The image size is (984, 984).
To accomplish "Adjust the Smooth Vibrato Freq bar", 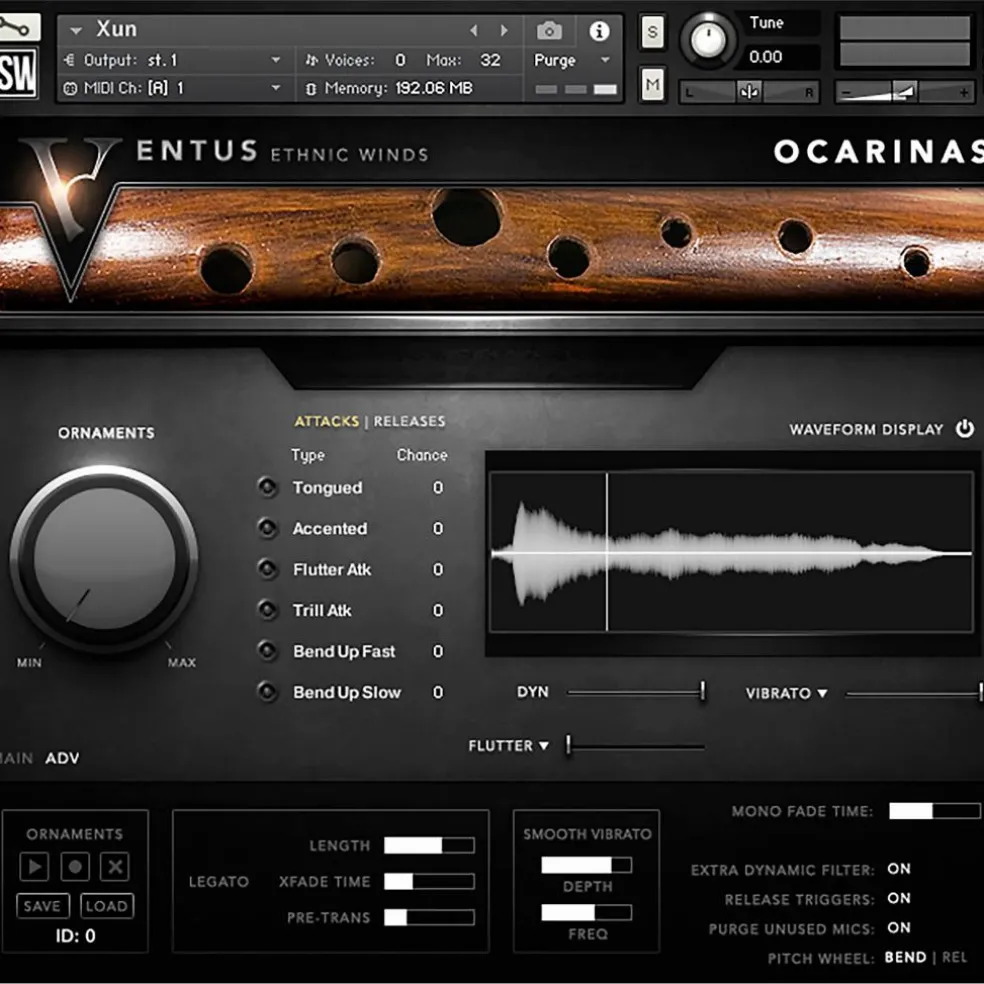I will 587,912.
